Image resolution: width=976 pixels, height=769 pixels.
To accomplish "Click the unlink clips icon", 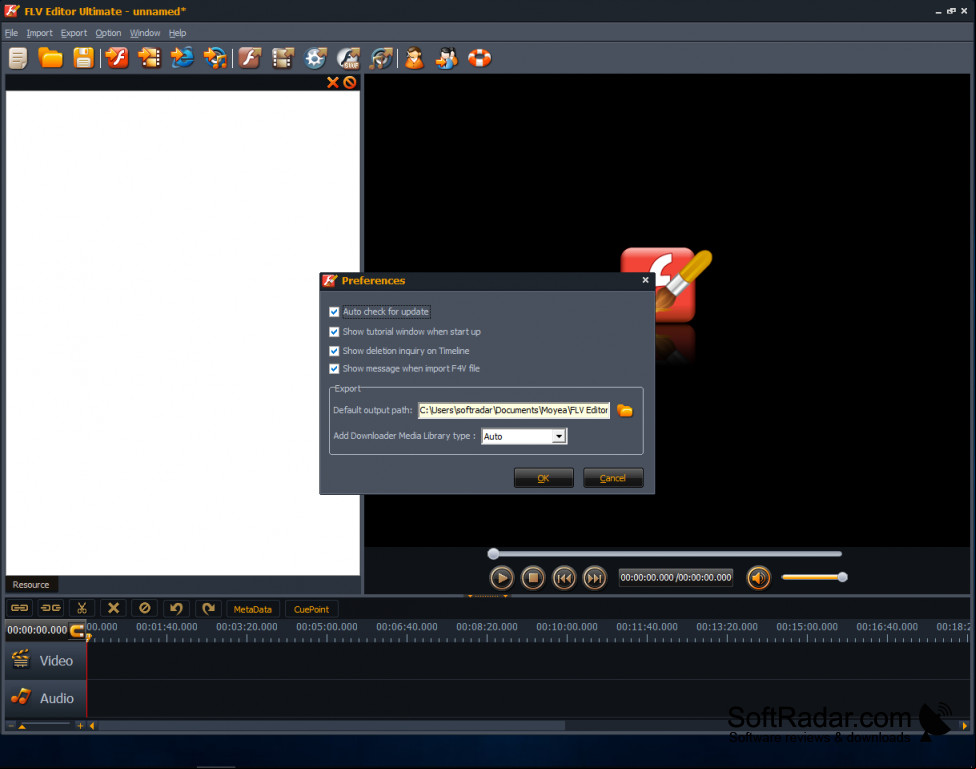I will (x=51, y=608).
